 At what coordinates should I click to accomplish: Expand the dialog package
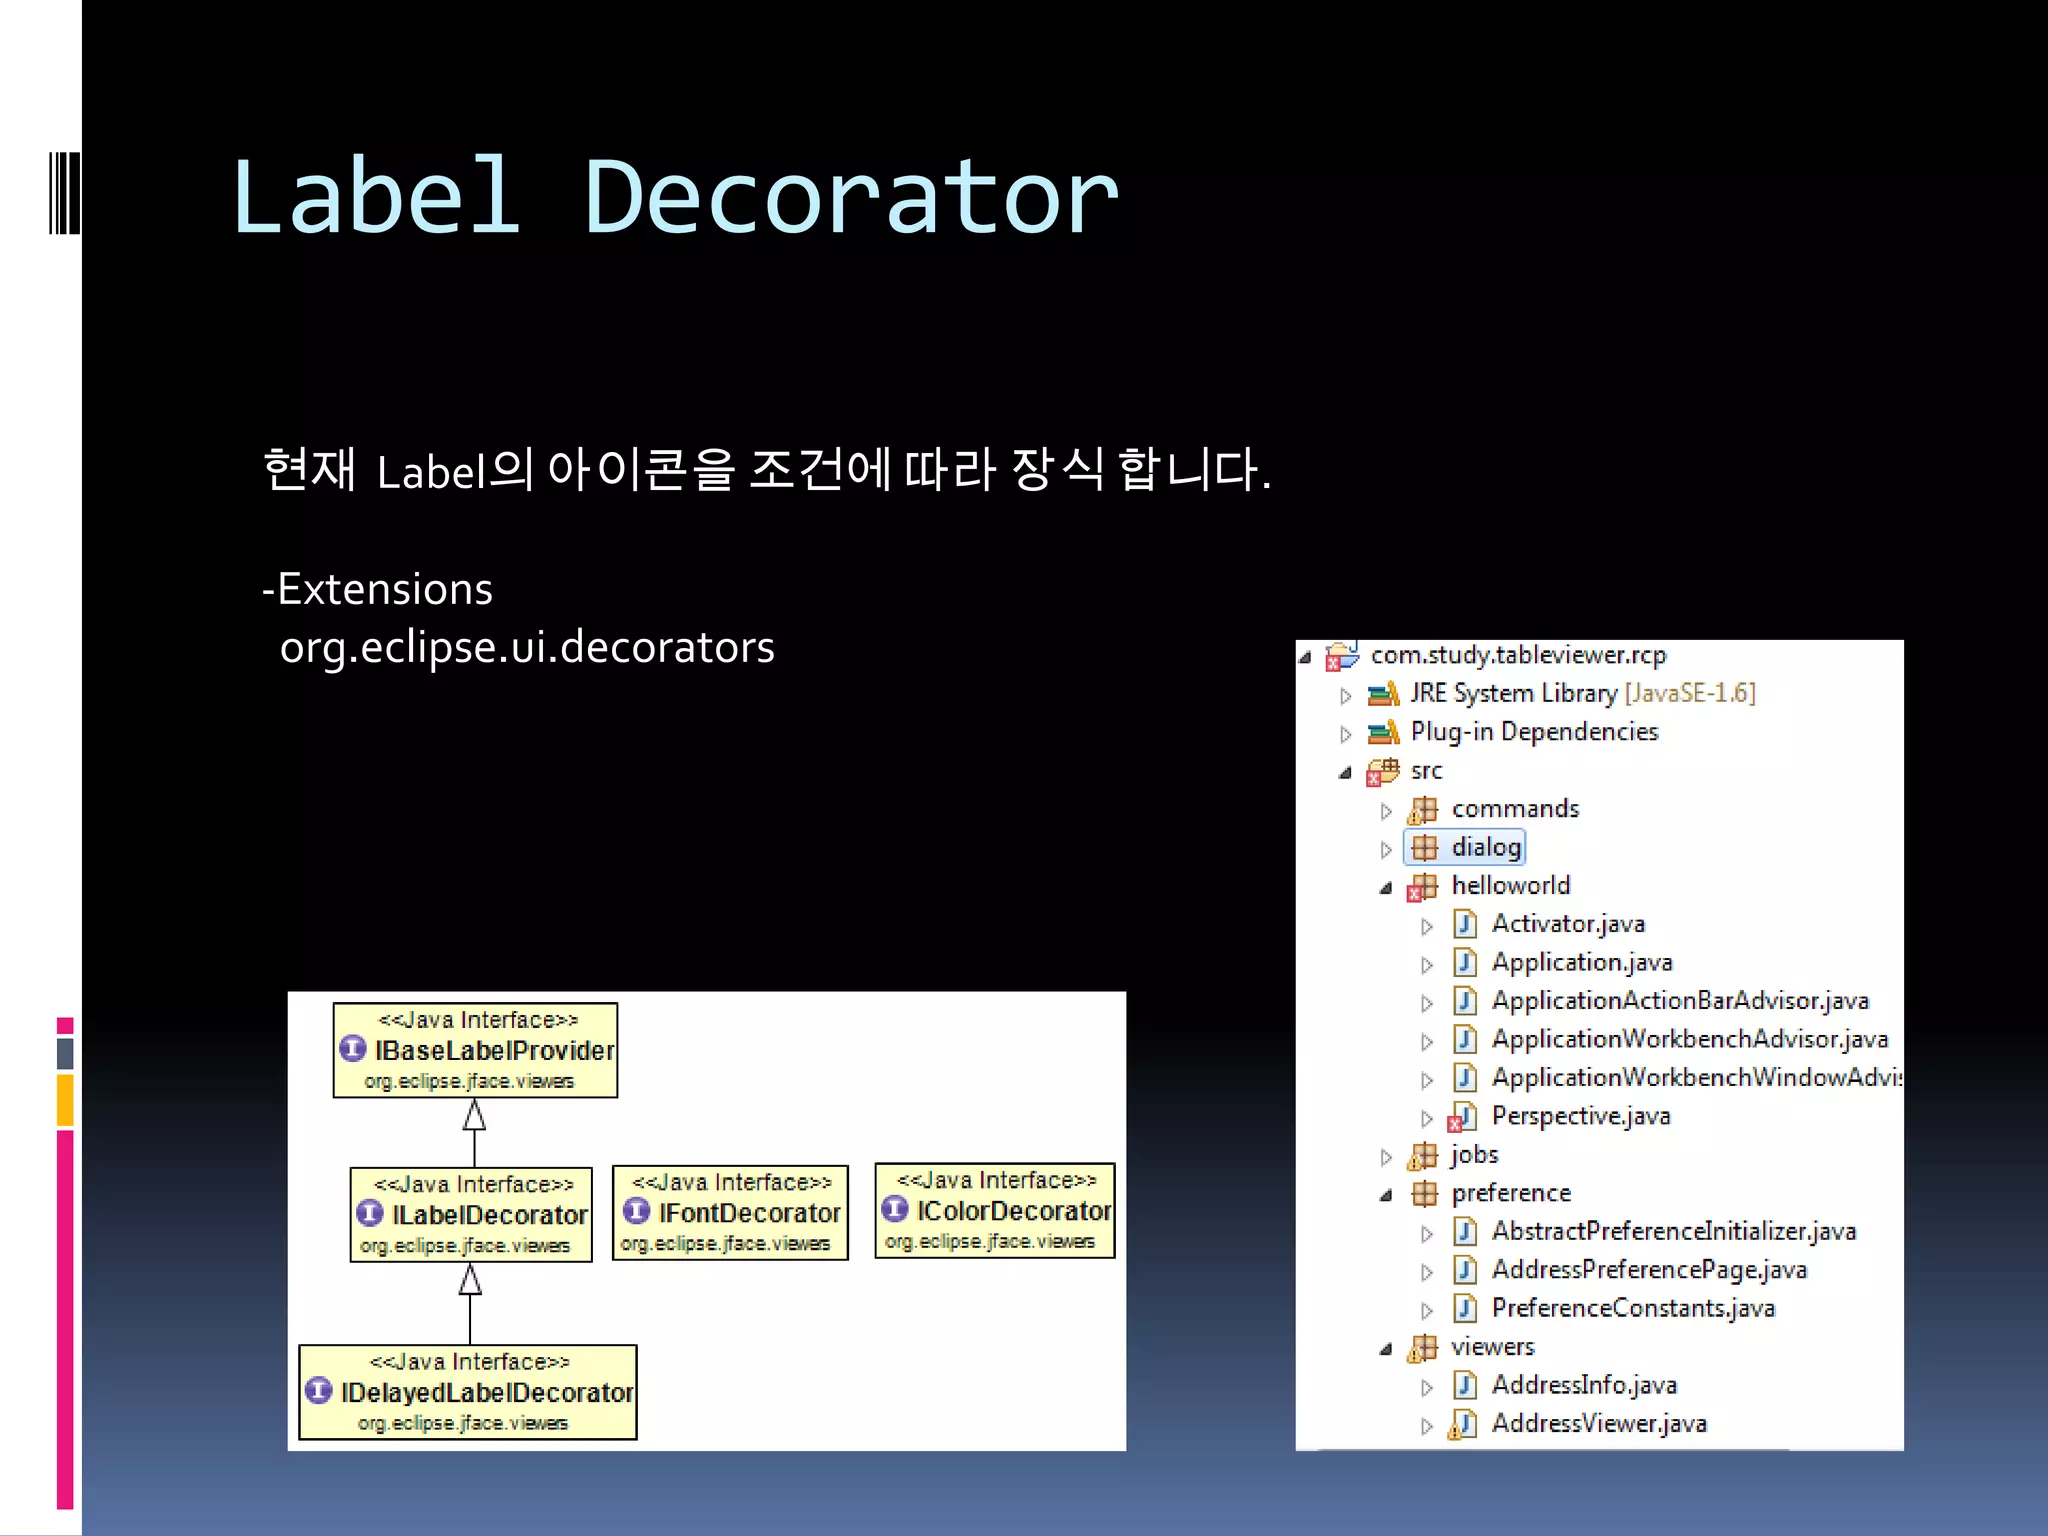(1386, 850)
